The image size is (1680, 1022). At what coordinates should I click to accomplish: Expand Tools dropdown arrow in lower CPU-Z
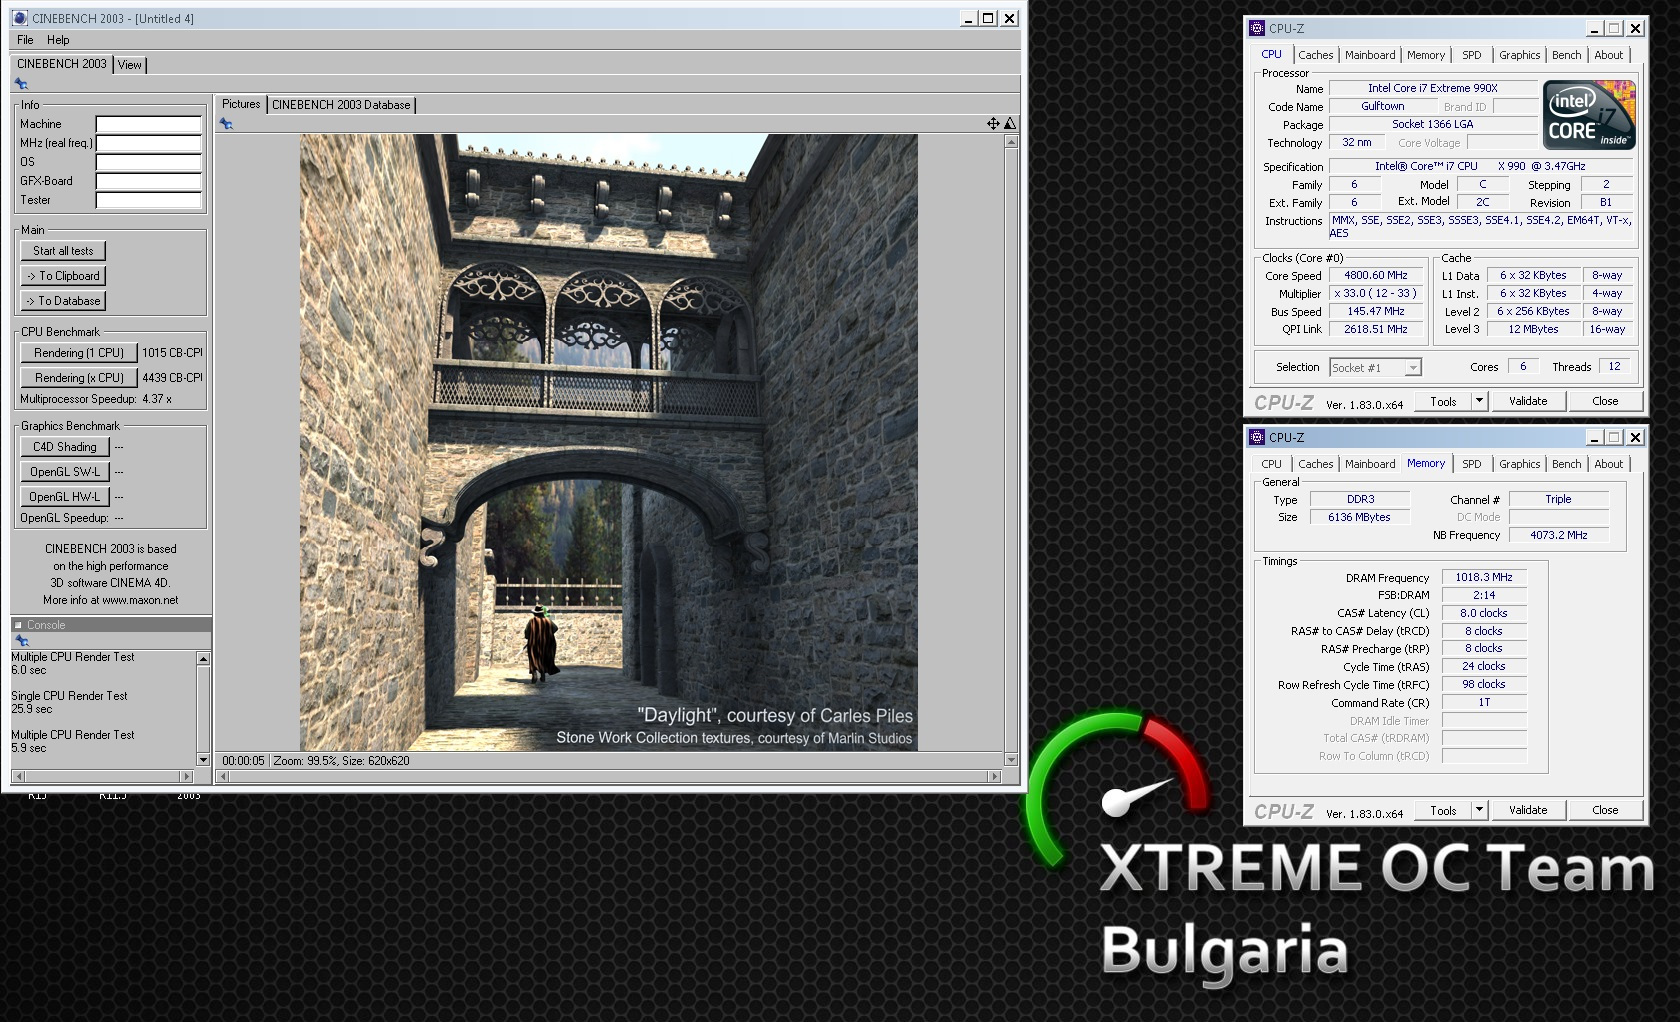pos(1480,810)
